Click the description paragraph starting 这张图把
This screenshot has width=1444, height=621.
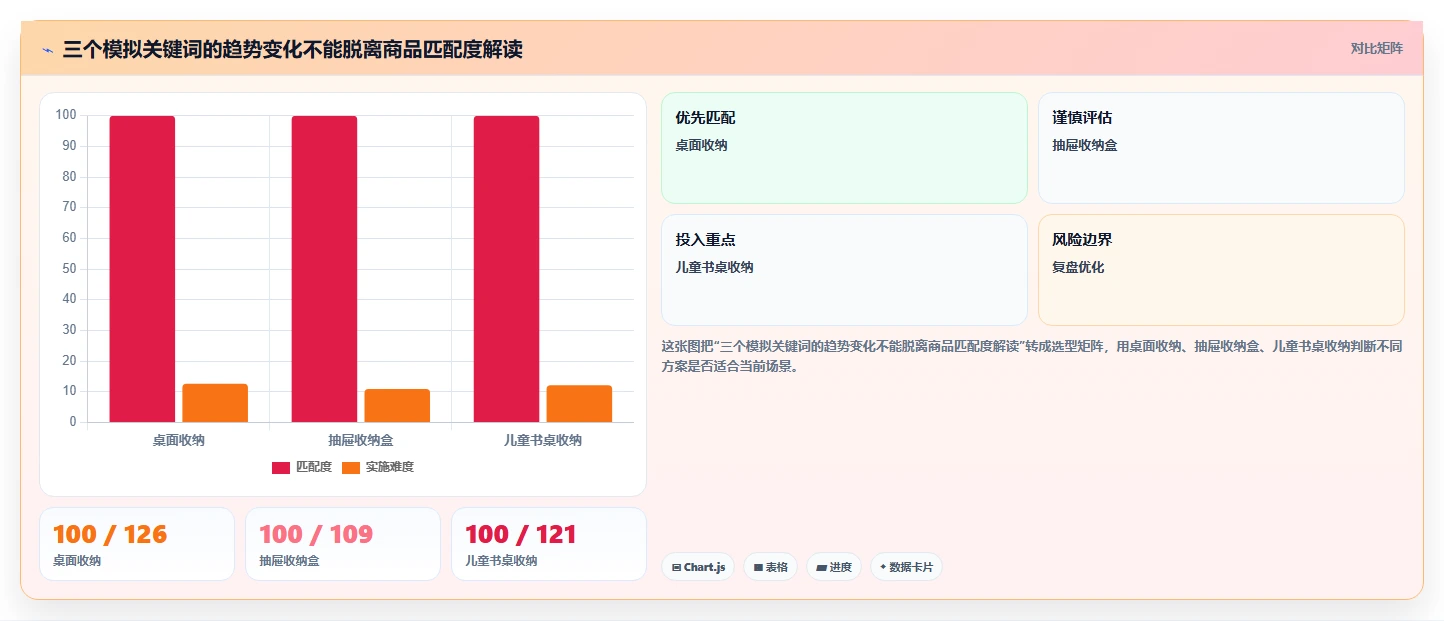(1031, 356)
